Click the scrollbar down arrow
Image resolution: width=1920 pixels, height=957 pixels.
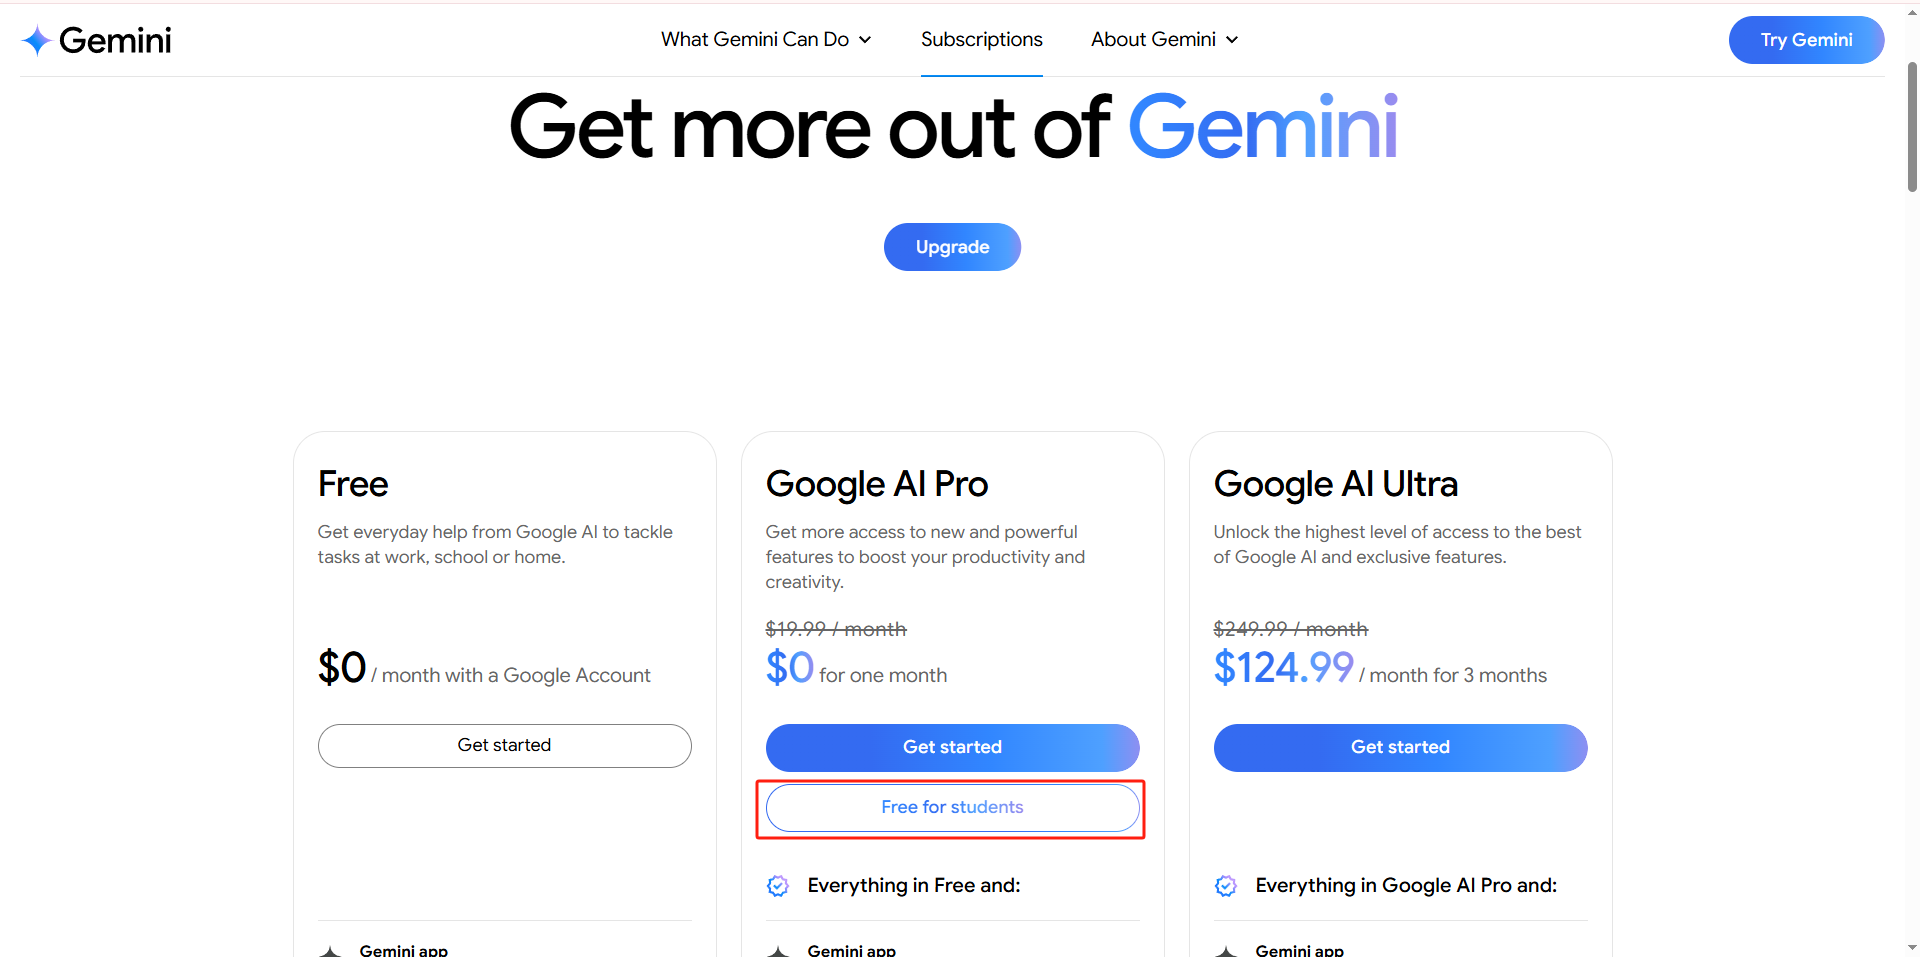pyautogui.click(x=1912, y=947)
